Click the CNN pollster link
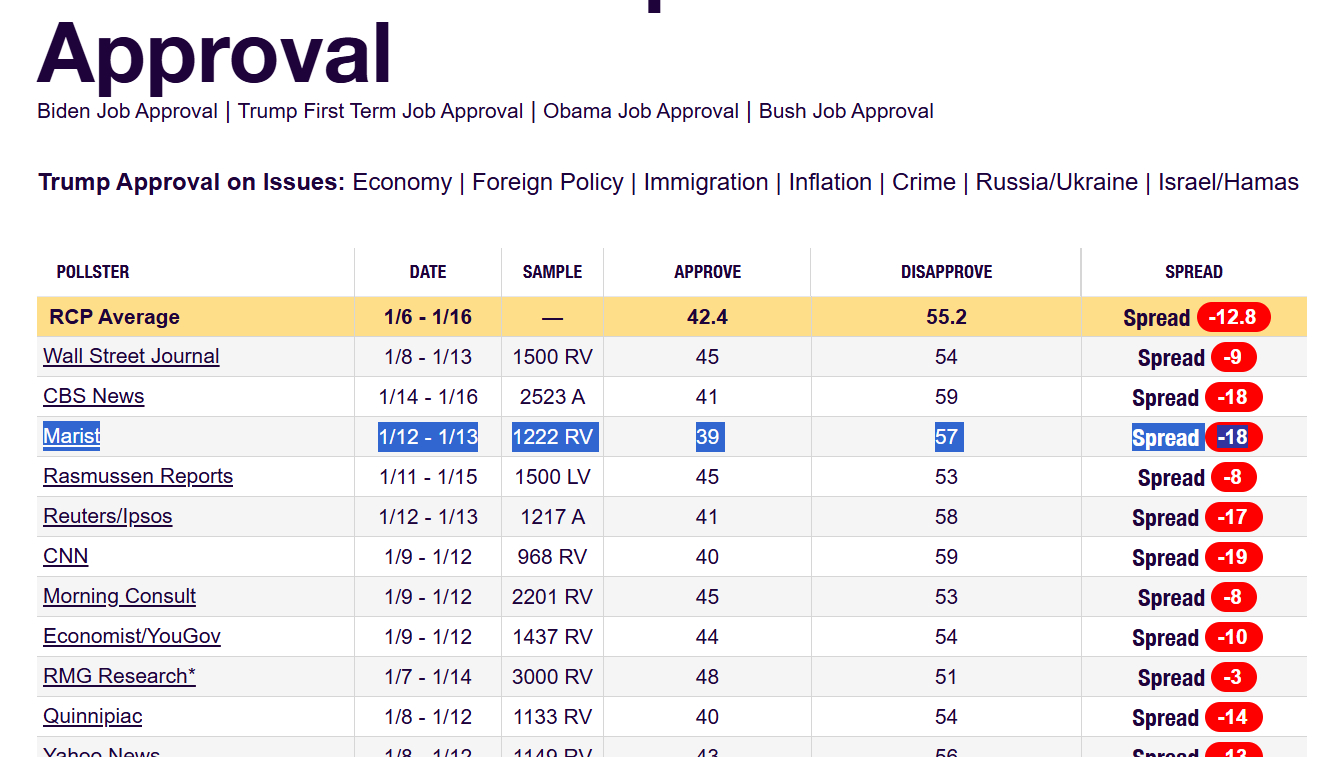Viewport: 1327px width, 757px height. pyautogui.click(x=65, y=556)
